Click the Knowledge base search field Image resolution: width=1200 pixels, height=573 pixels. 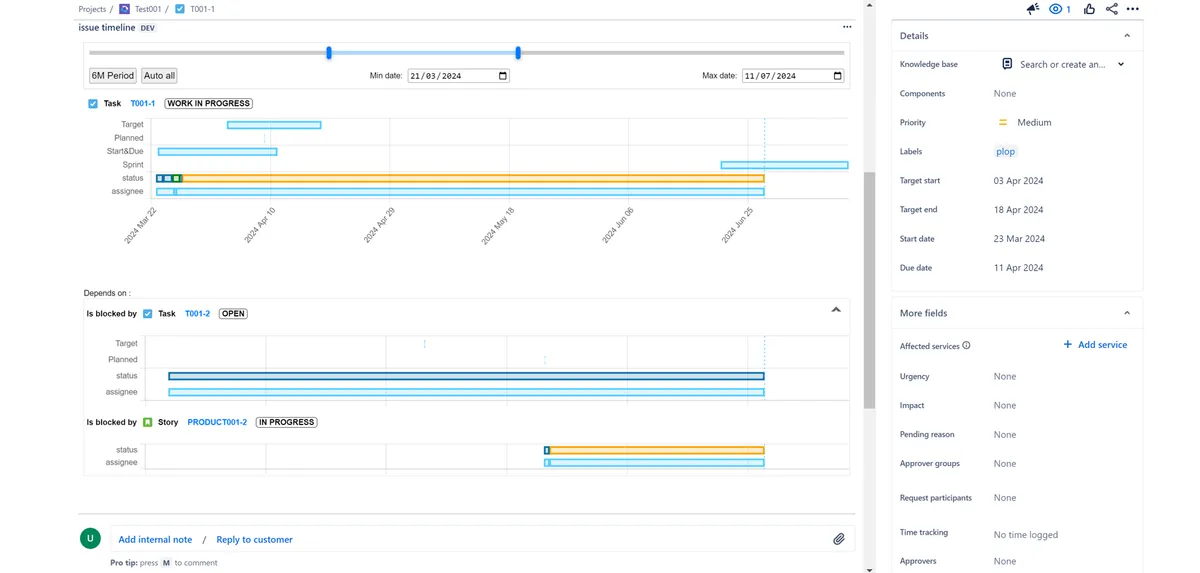[x=1062, y=64]
